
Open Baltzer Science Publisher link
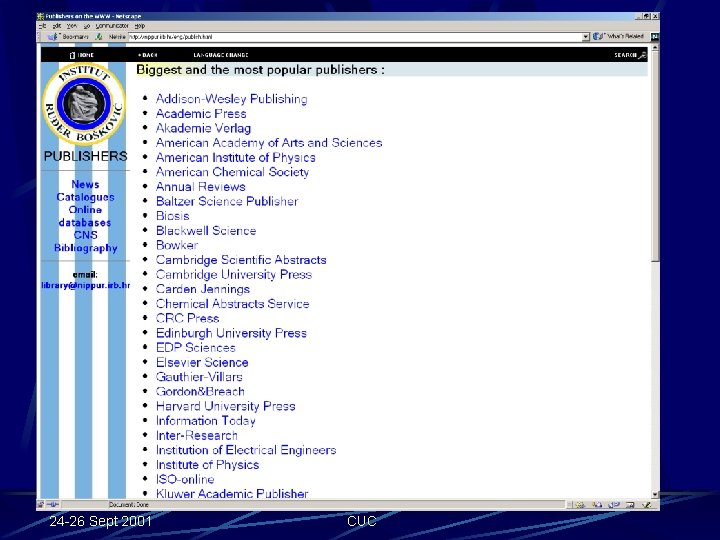[x=227, y=202]
